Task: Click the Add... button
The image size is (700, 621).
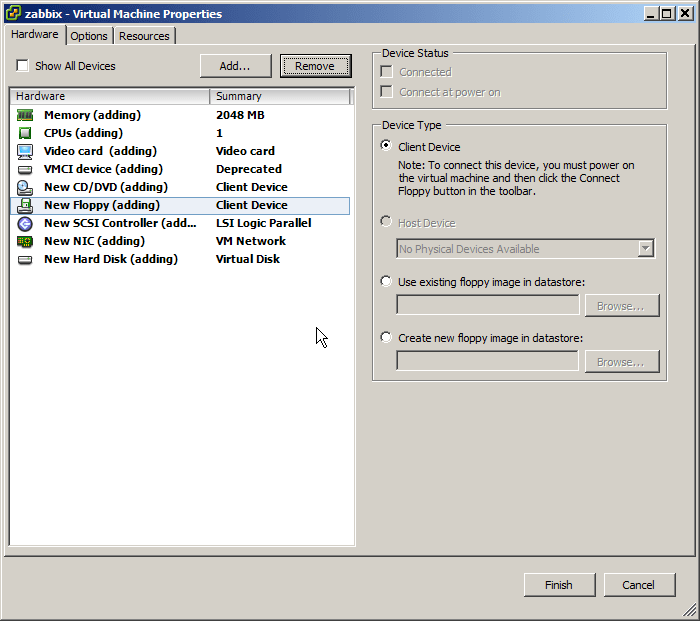Action: point(236,66)
